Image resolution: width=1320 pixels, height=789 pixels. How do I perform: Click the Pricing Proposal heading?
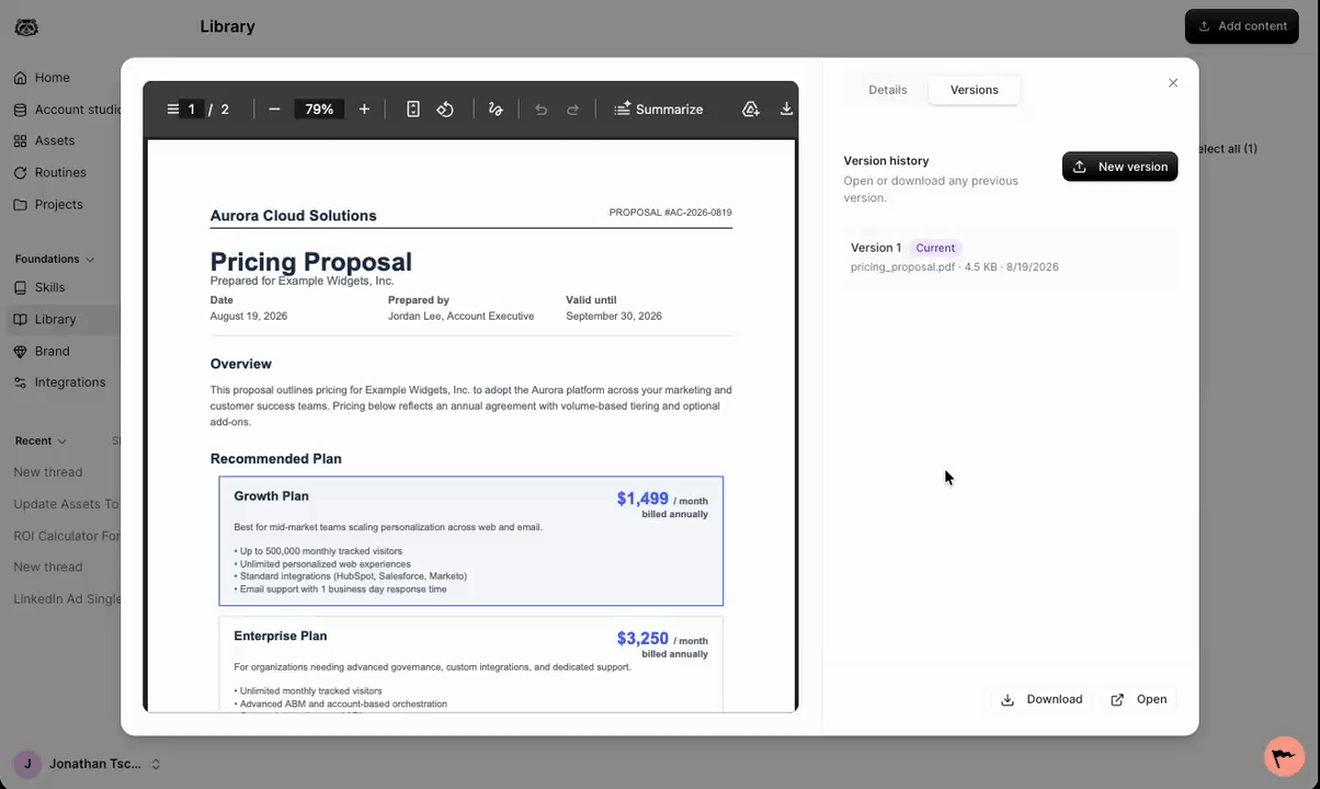(x=311, y=261)
